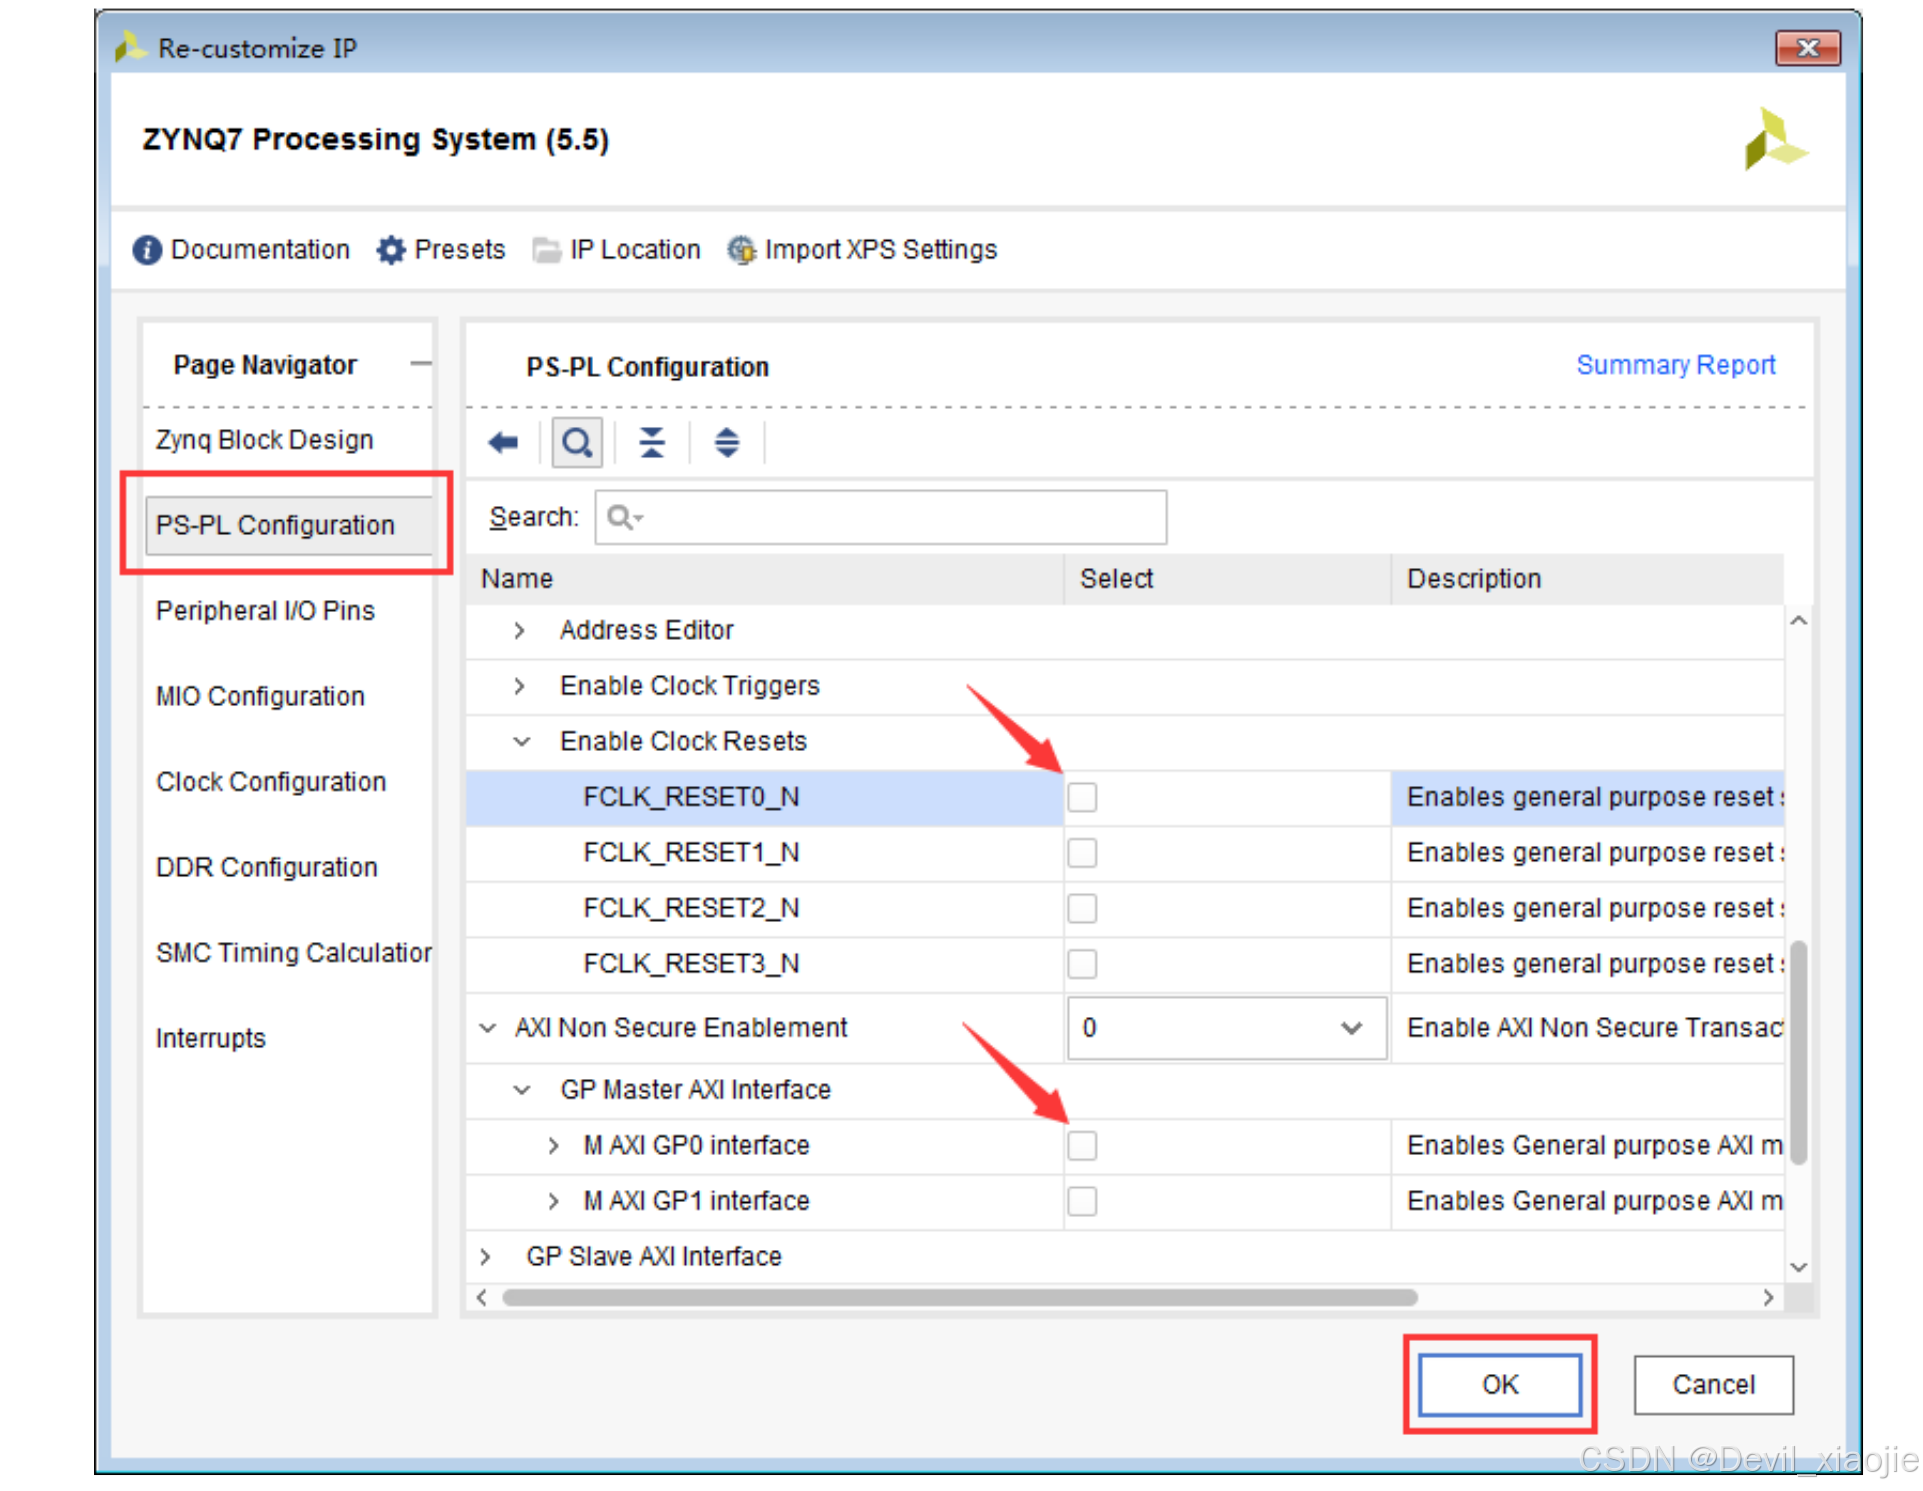Click the IP Location folder icon
Viewport: 1923px width, 1491px height.
point(546,250)
